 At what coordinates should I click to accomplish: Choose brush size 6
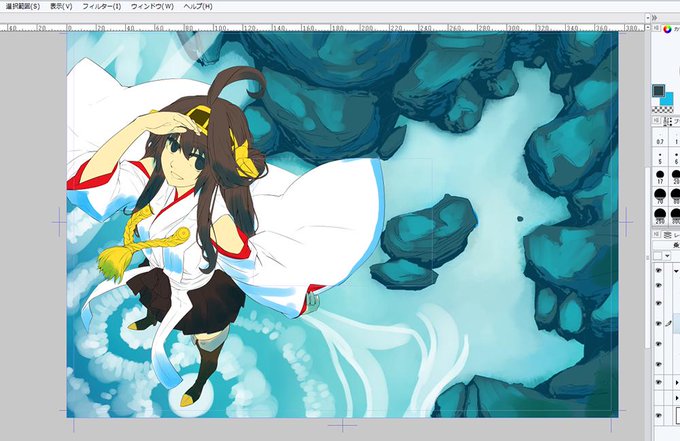pos(675,157)
